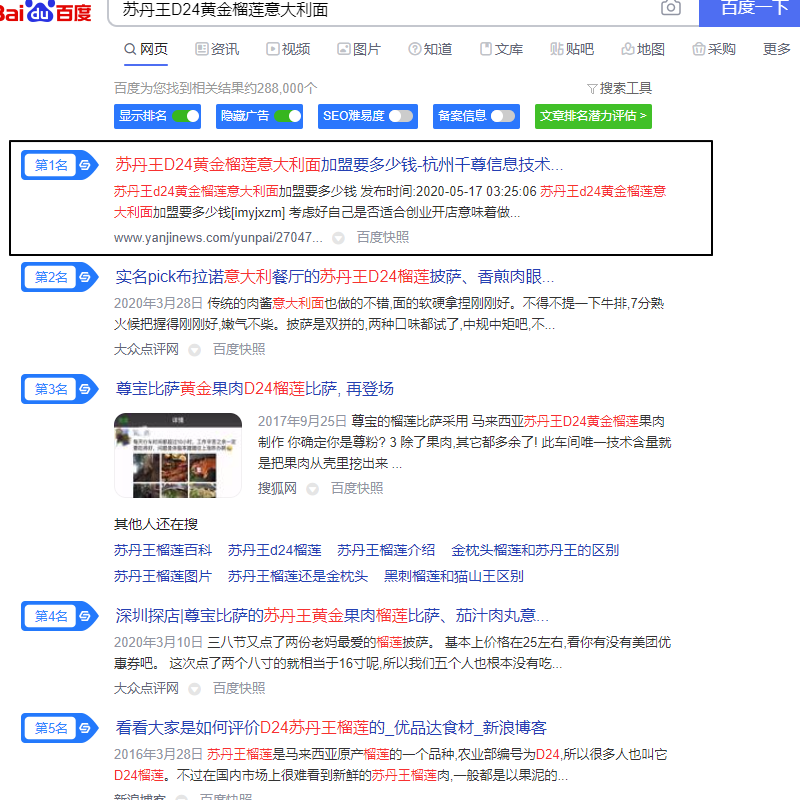The width and height of the screenshot is (800, 800).
Task: Click the icon beside 第1名 badge
Action: [x=85, y=165]
